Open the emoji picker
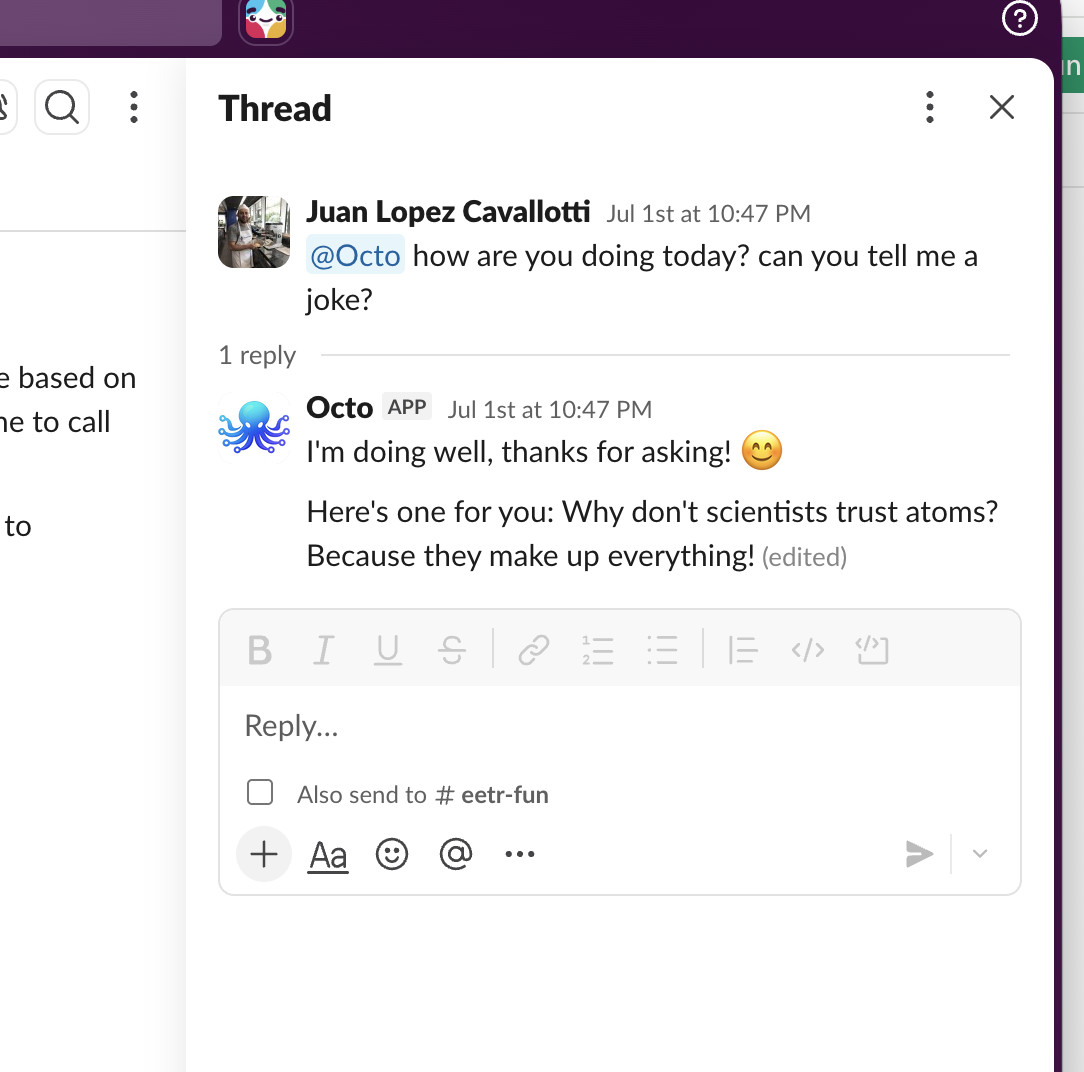The width and height of the screenshot is (1084, 1072). 392,854
